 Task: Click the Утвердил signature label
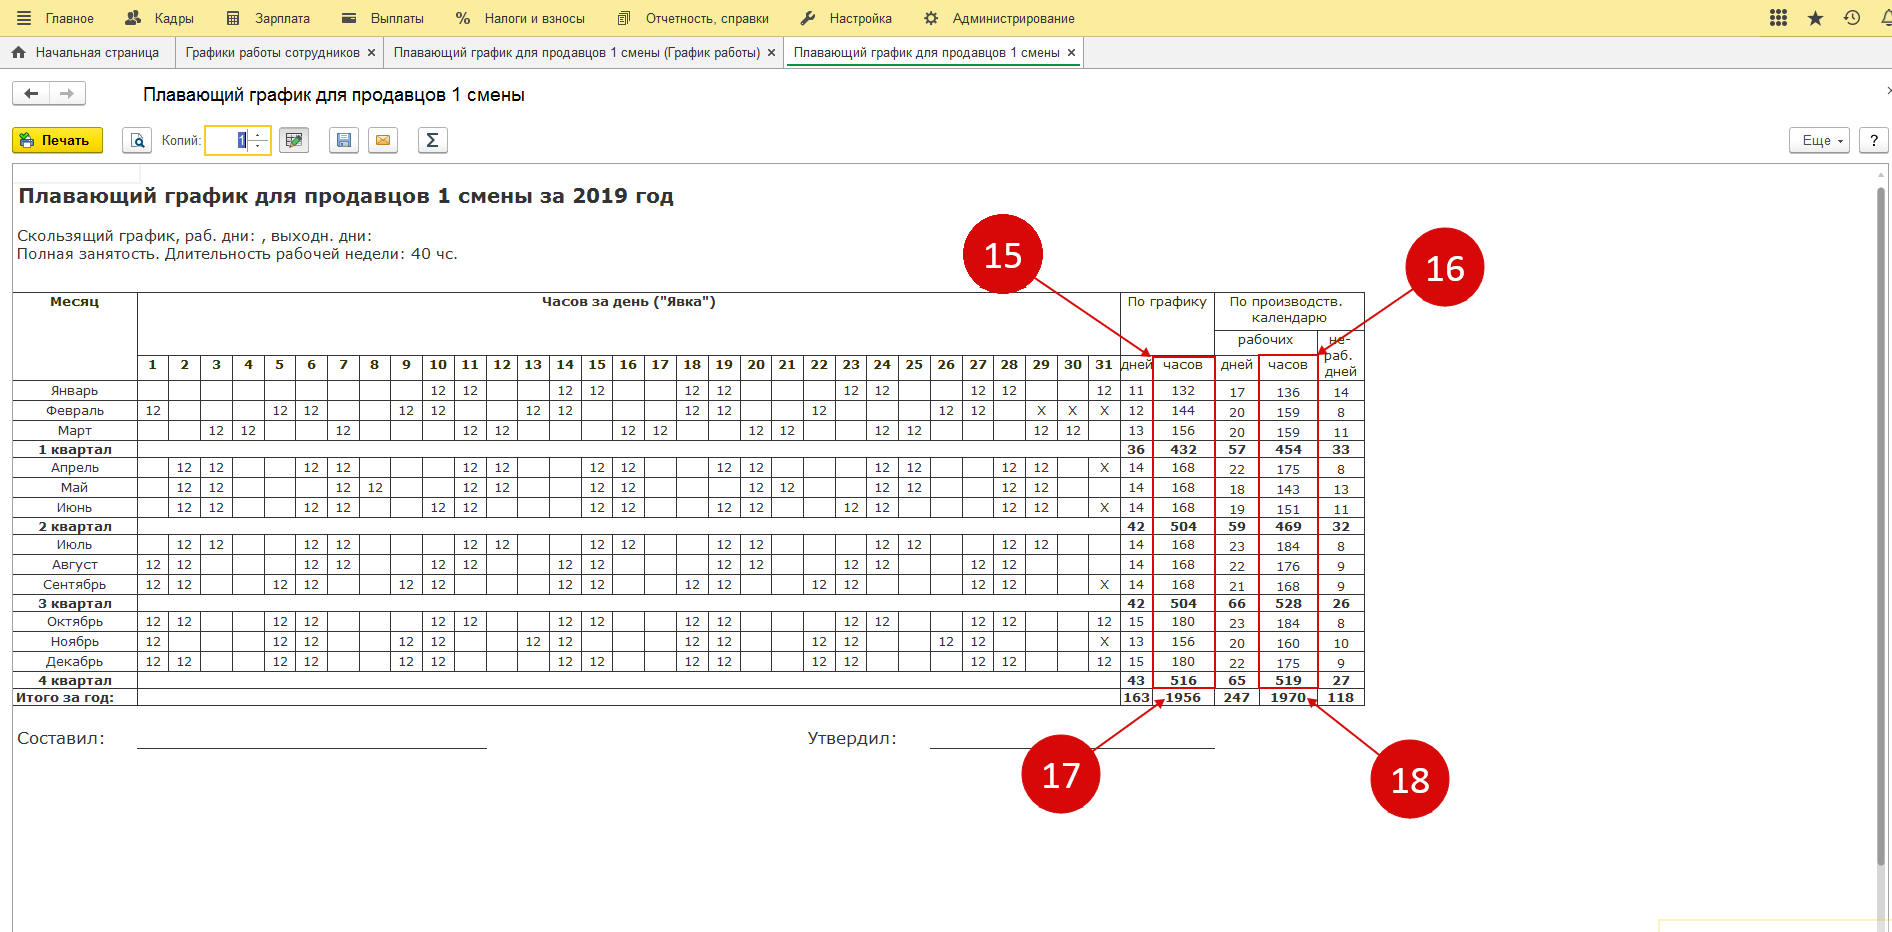(852, 738)
